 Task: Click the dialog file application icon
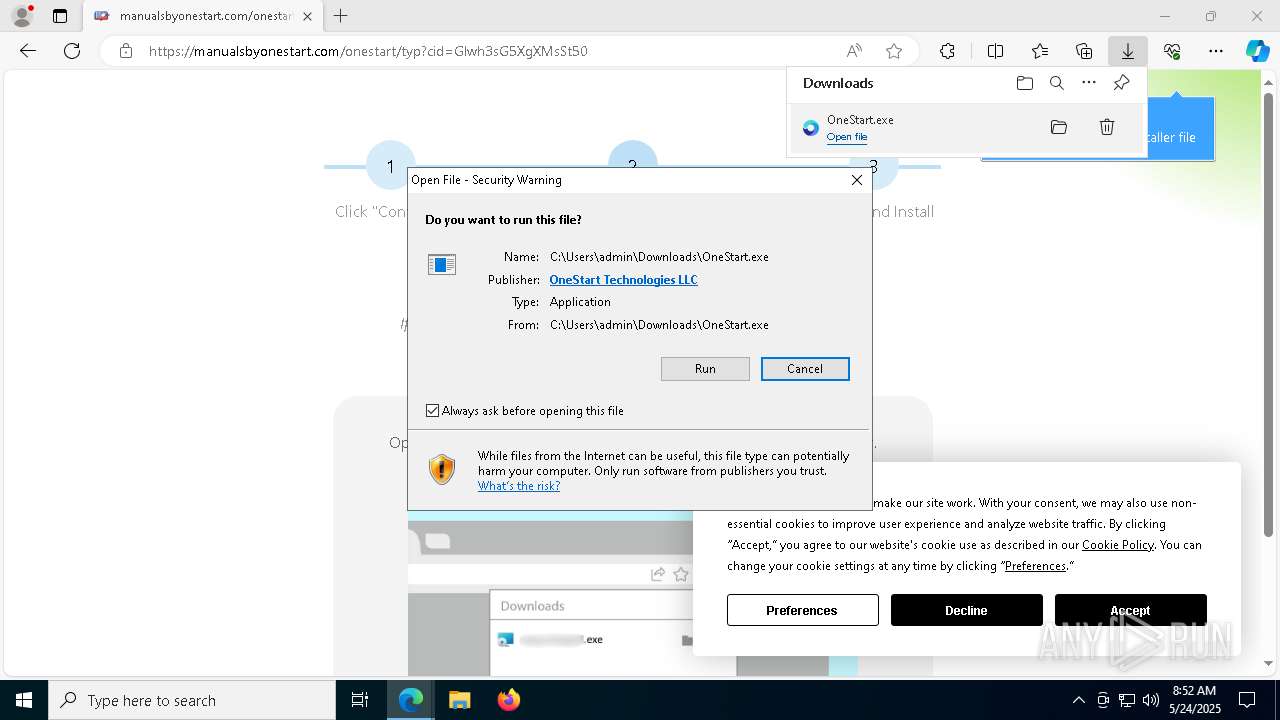tap(441, 264)
